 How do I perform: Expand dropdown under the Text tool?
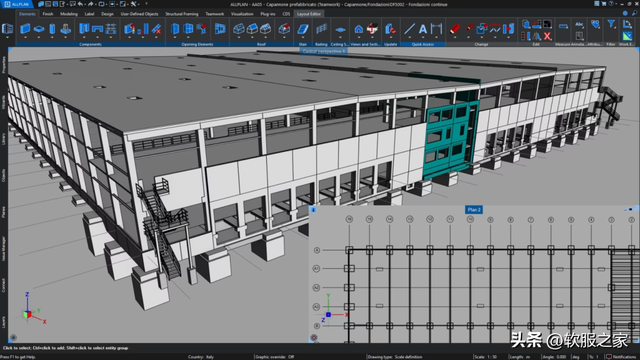click(x=423, y=38)
